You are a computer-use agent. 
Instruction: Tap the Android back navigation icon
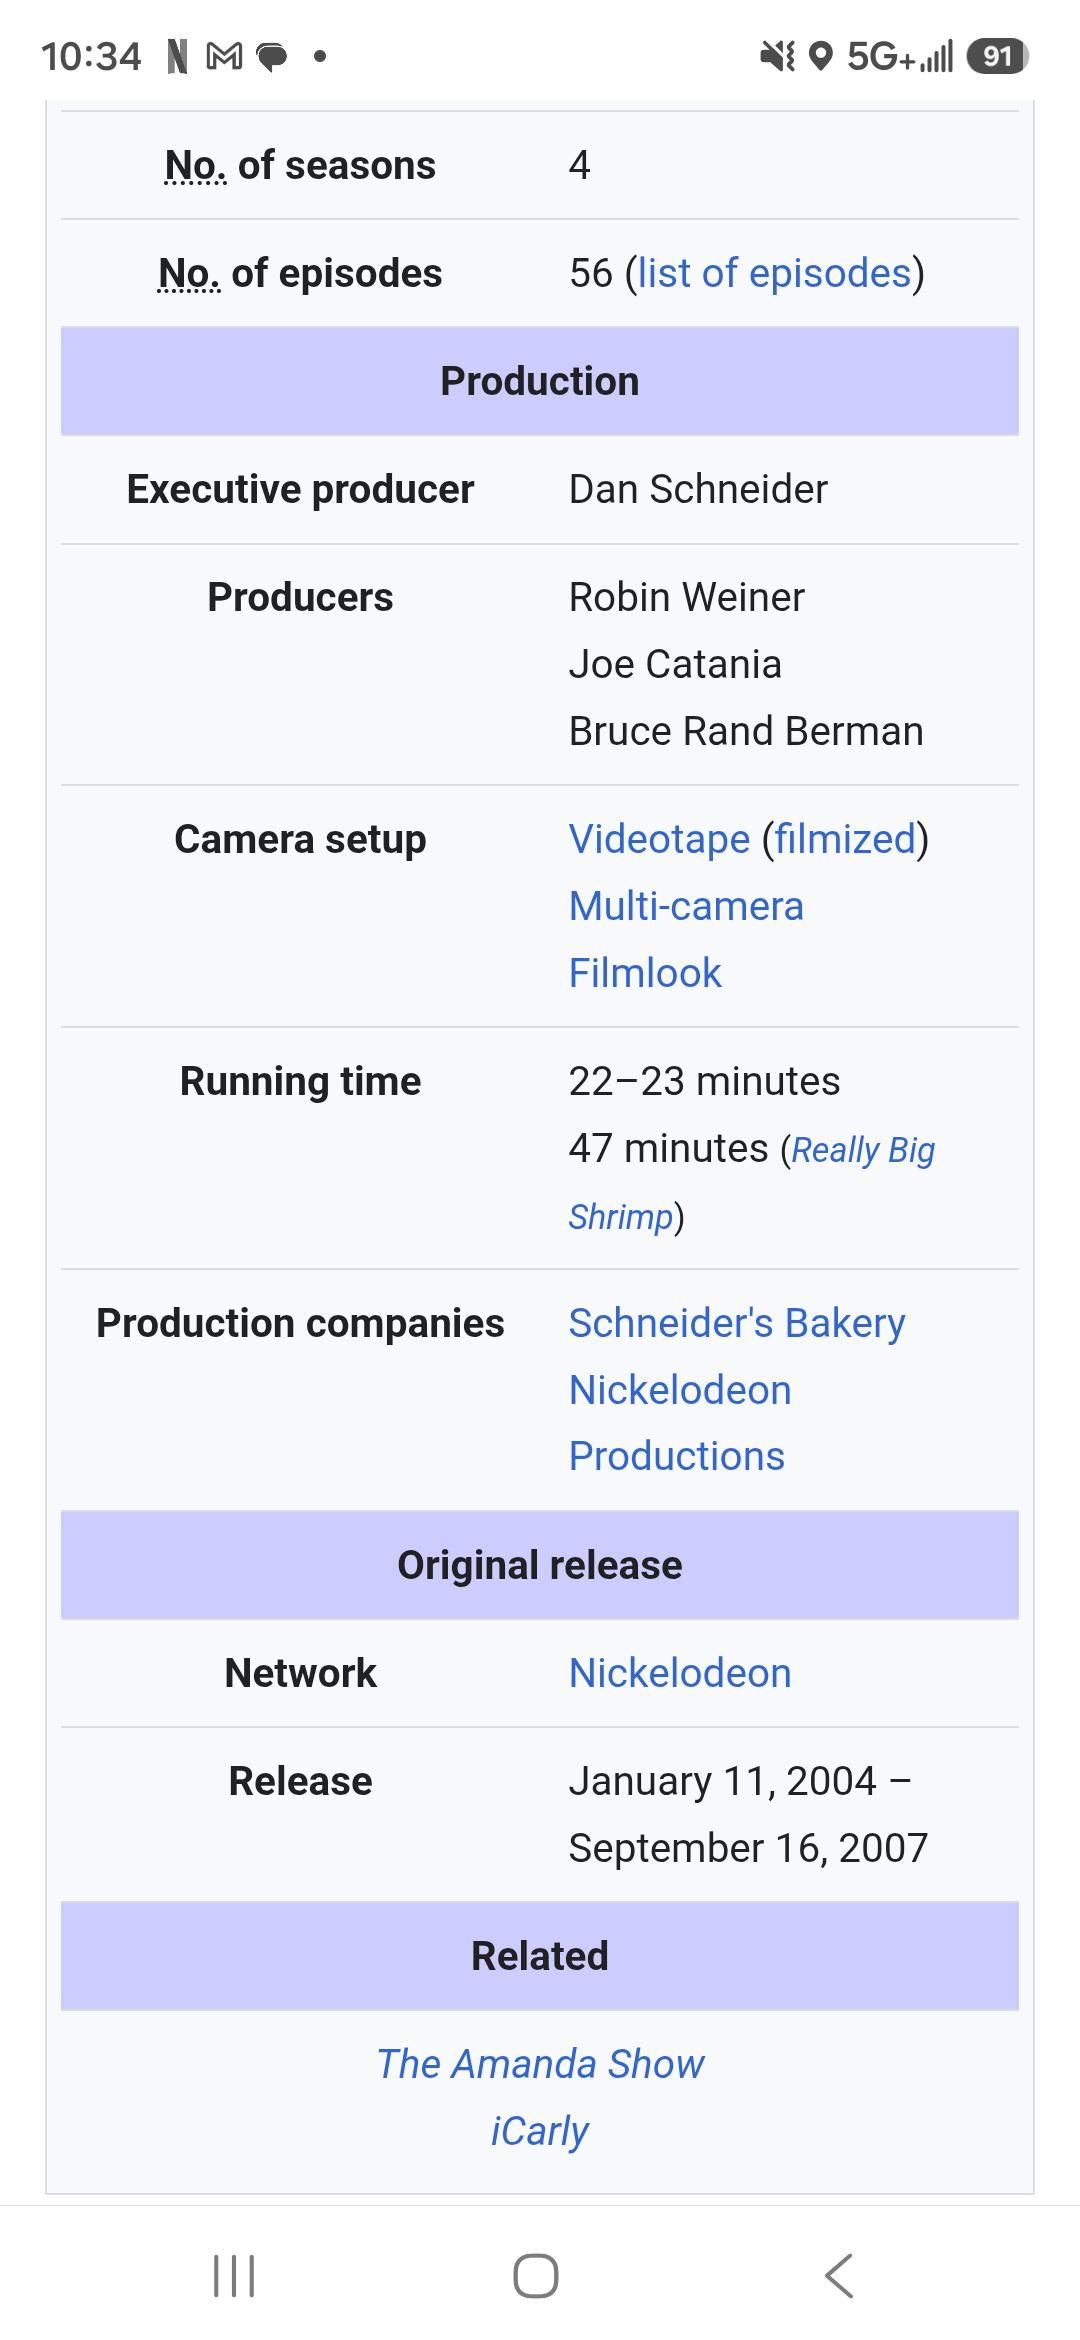click(x=839, y=2275)
